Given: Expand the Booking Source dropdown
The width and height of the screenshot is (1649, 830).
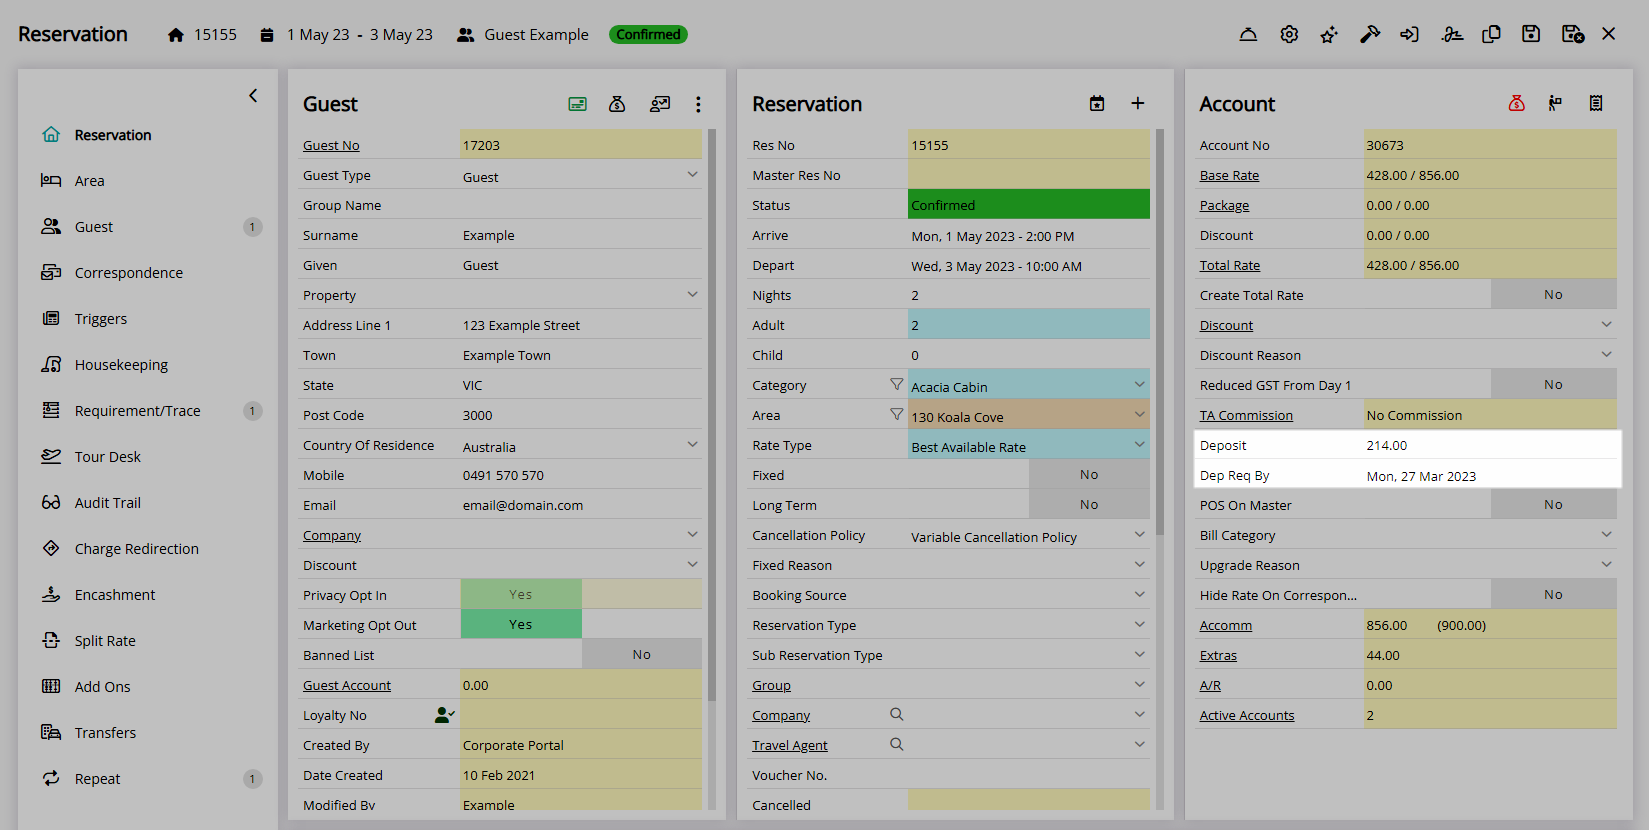Looking at the screenshot, I should [1139, 595].
